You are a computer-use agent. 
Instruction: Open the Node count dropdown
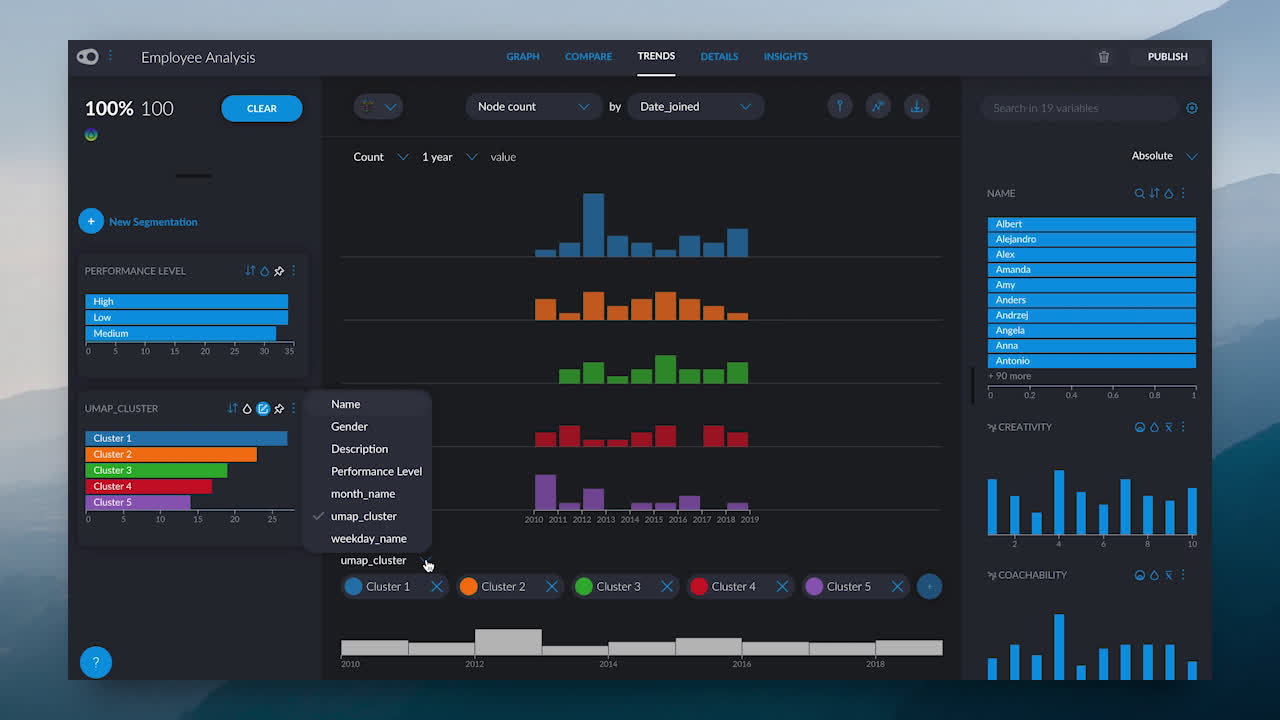[x=533, y=106]
